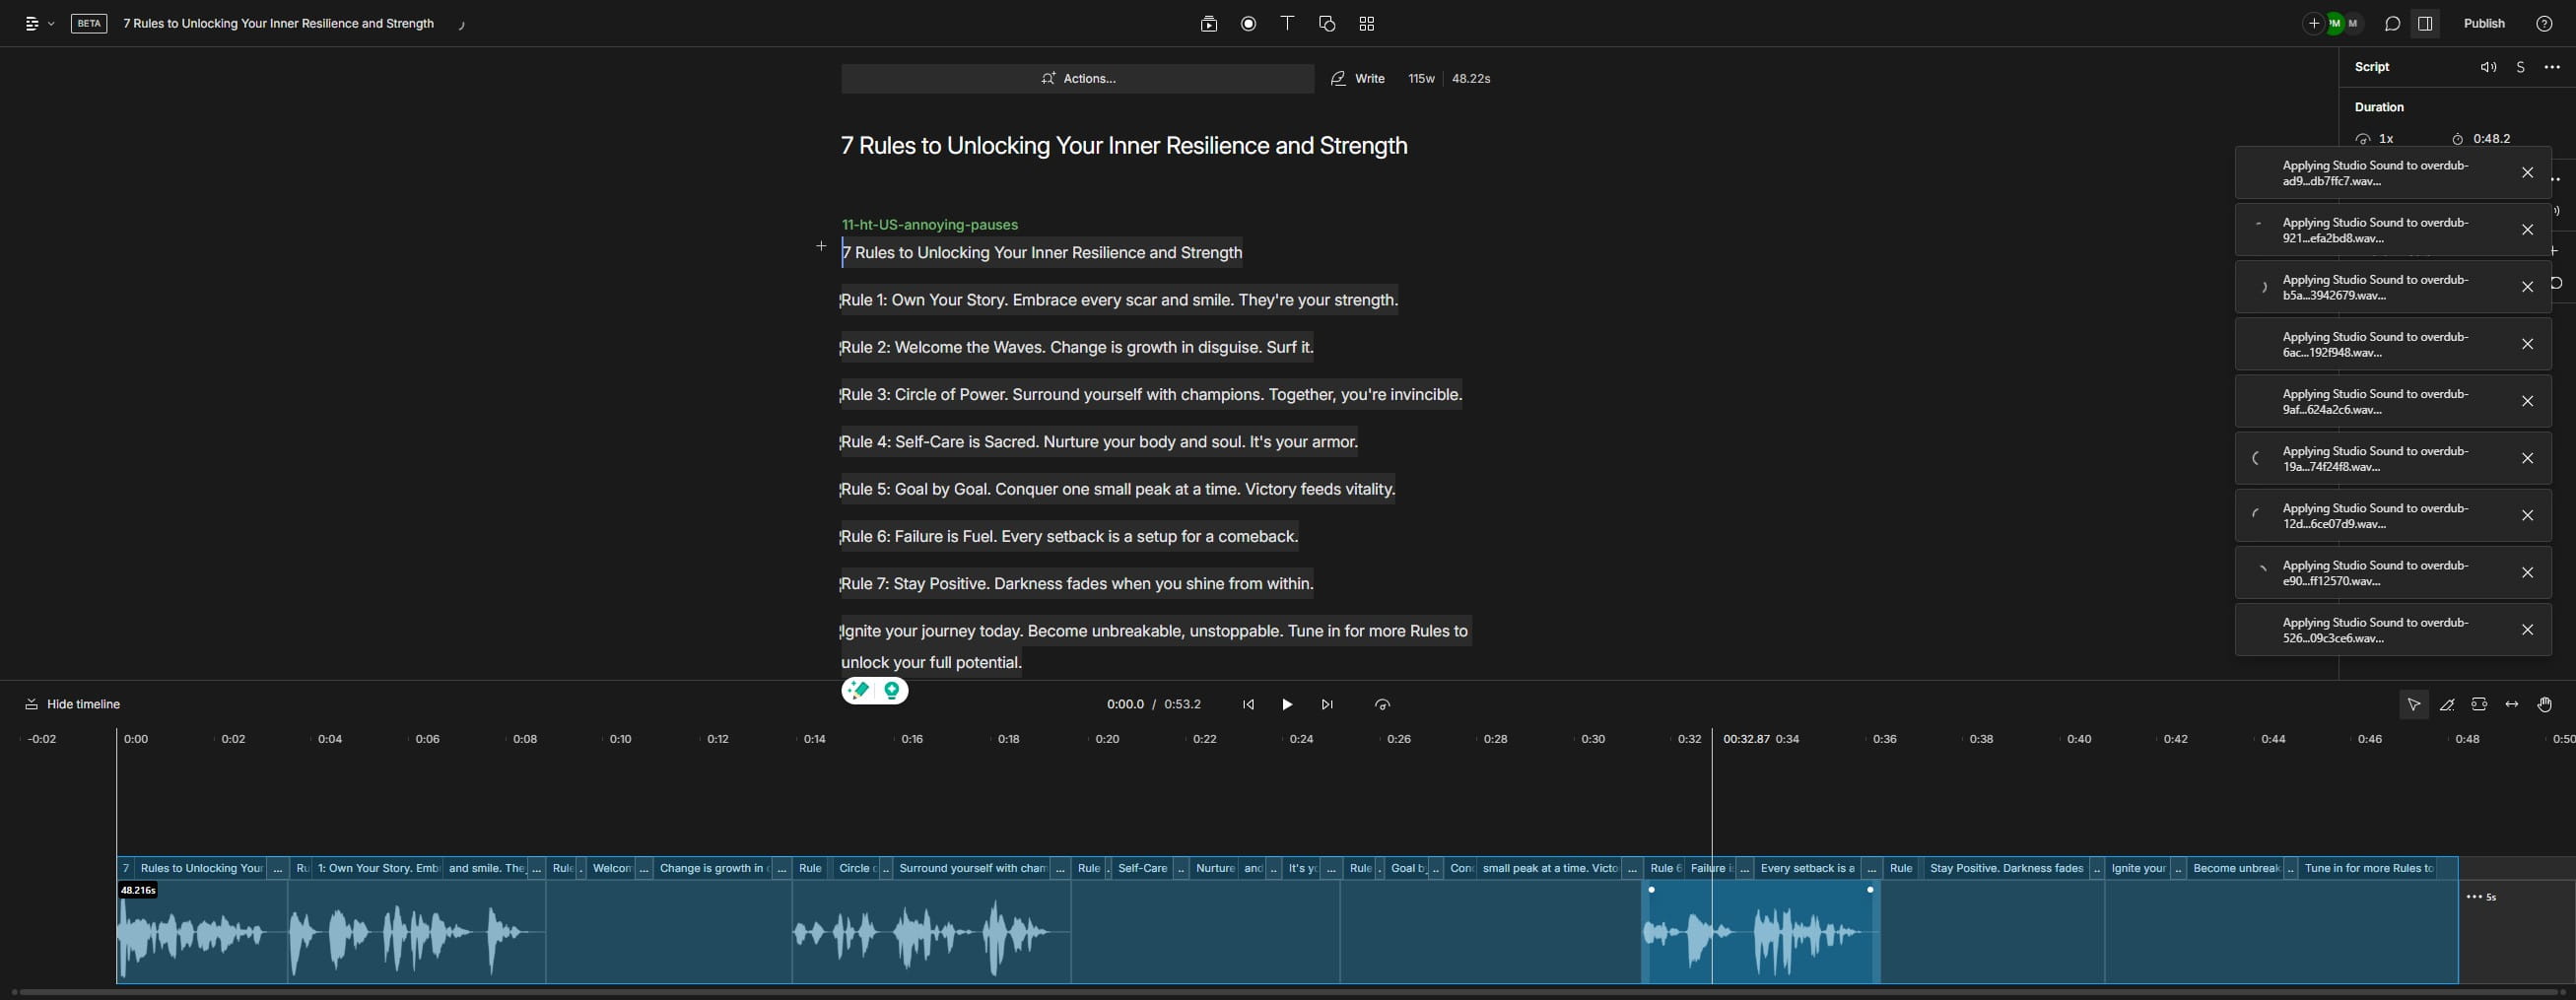Select the horizontal arrows slip tool

click(x=2512, y=704)
